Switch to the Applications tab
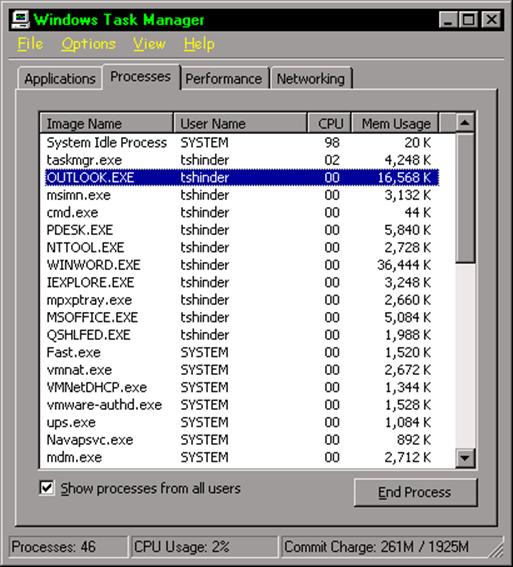 click(60, 78)
